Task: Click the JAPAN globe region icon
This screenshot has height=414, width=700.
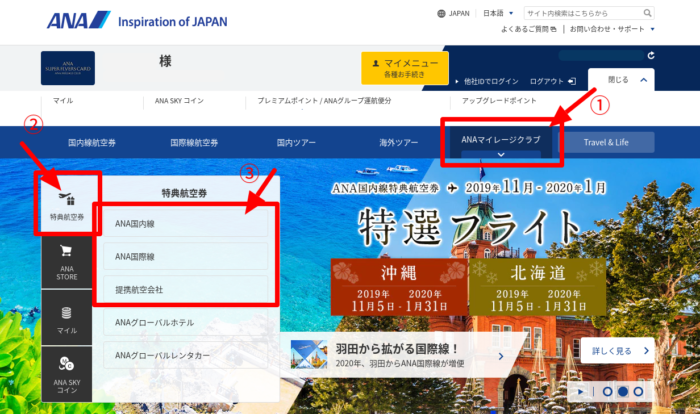Action: point(441,13)
